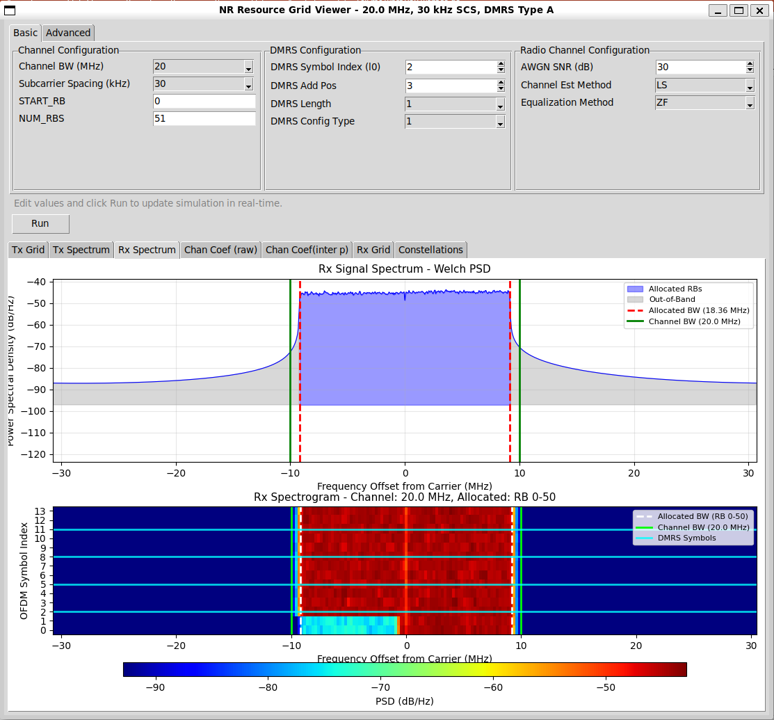
Task: Increment the AWGN SNR spinner
Action: click(750, 64)
